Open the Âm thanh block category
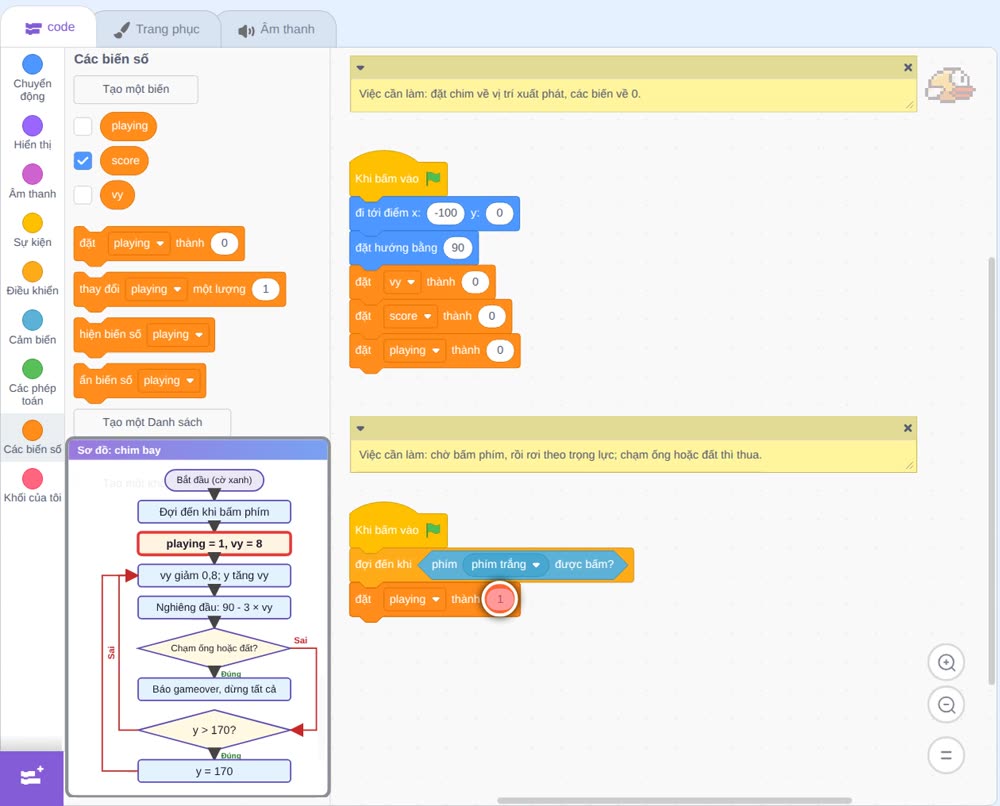 point(33,182)
